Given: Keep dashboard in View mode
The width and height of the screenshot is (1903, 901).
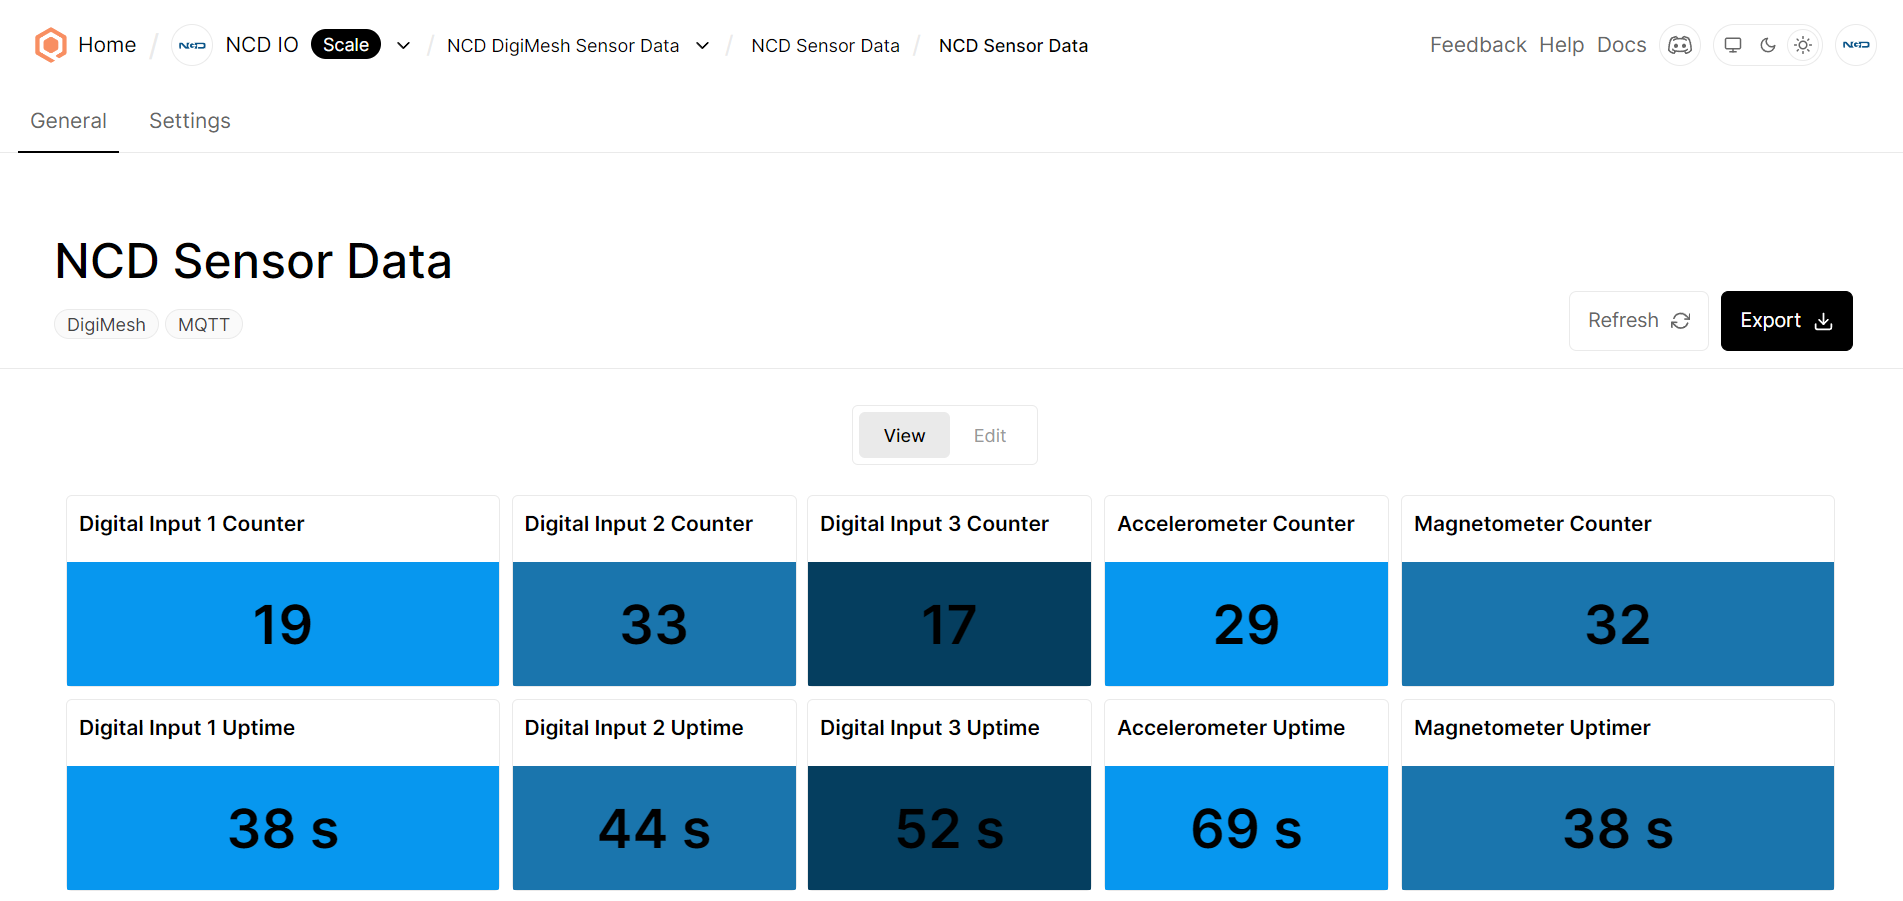Looking at the screenshot, I should 903,435.
